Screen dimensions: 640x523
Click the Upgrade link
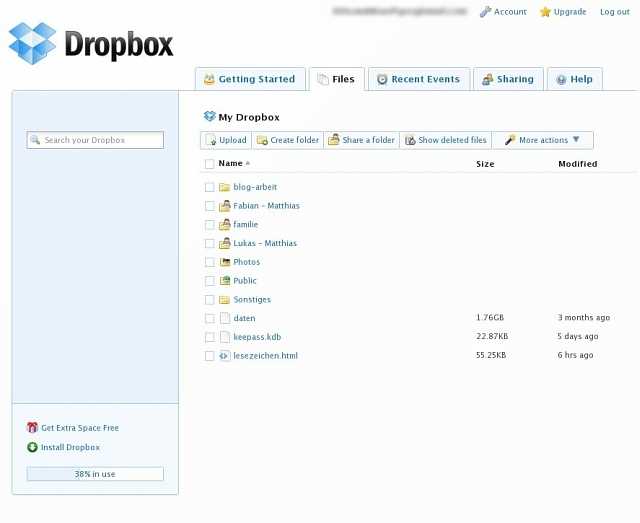570,12
